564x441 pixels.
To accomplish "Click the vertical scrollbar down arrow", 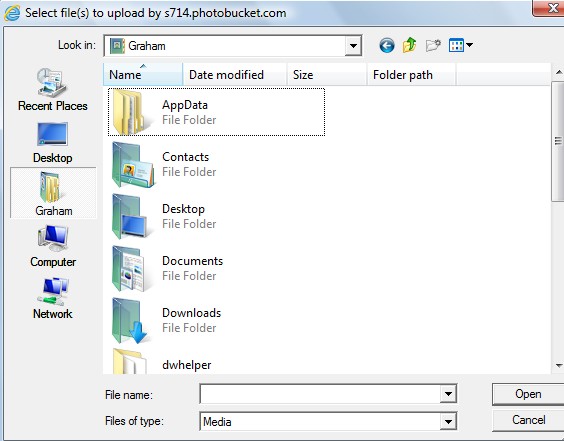I will point(559,366).
